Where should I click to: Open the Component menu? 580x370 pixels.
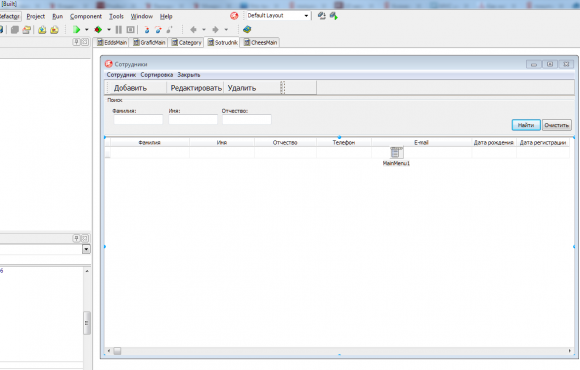click(86, 16)
